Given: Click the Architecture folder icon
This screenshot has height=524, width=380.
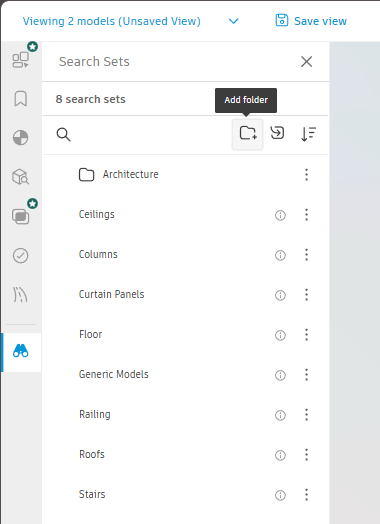Looking at the screenshot, I should tap(86, 174).
